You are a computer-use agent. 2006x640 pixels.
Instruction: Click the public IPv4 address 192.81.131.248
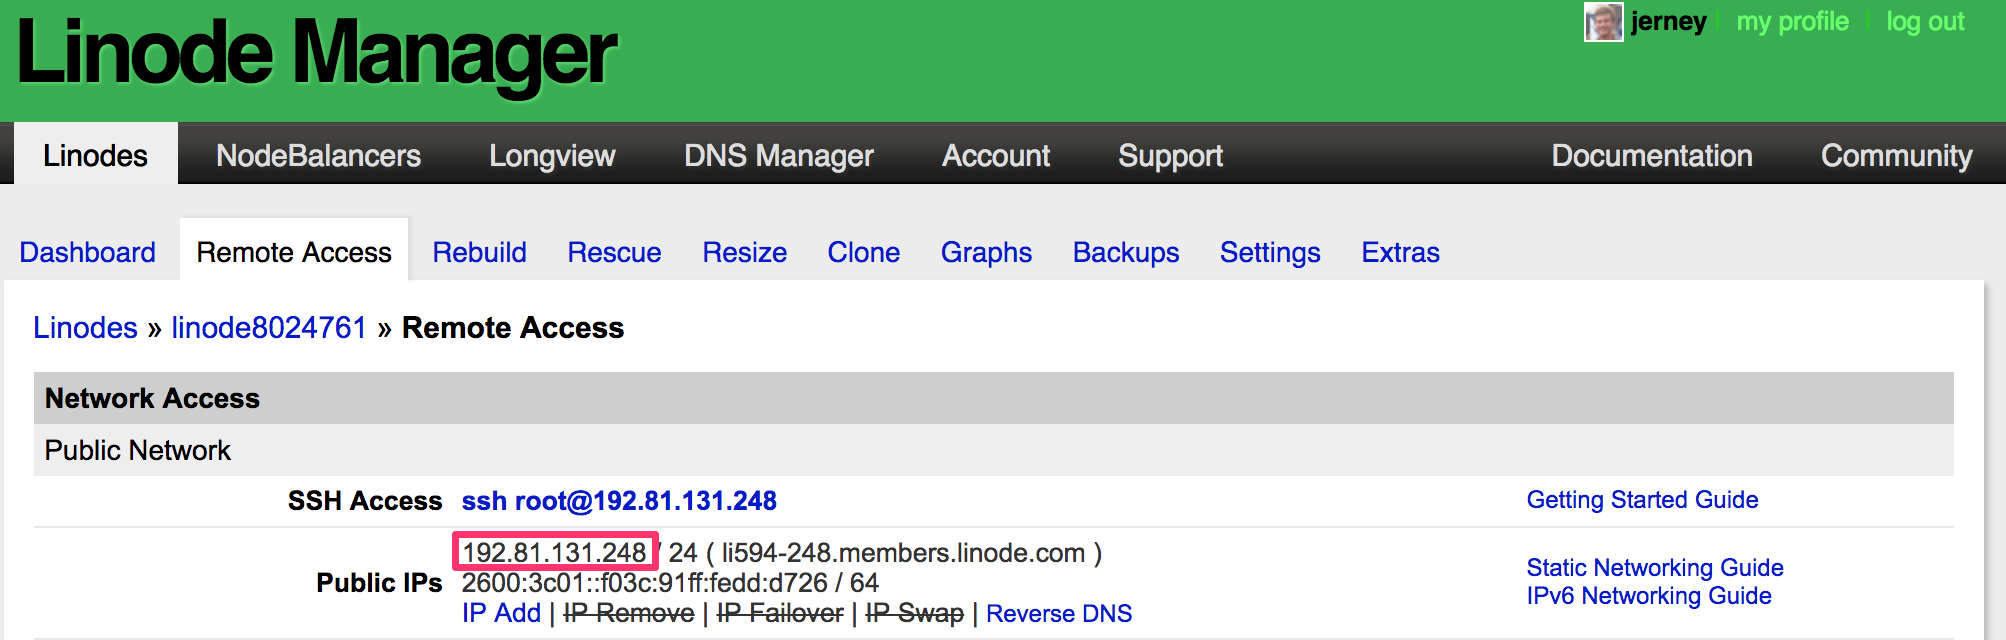point(554,552)
